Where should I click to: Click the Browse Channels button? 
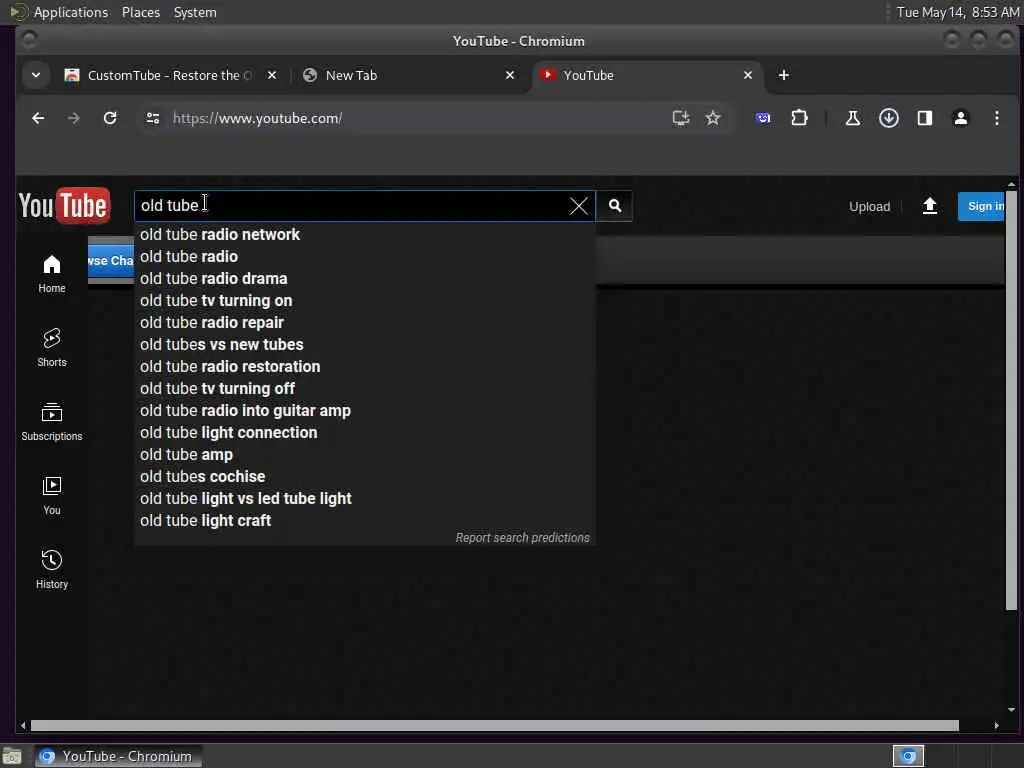coord(111,261)
